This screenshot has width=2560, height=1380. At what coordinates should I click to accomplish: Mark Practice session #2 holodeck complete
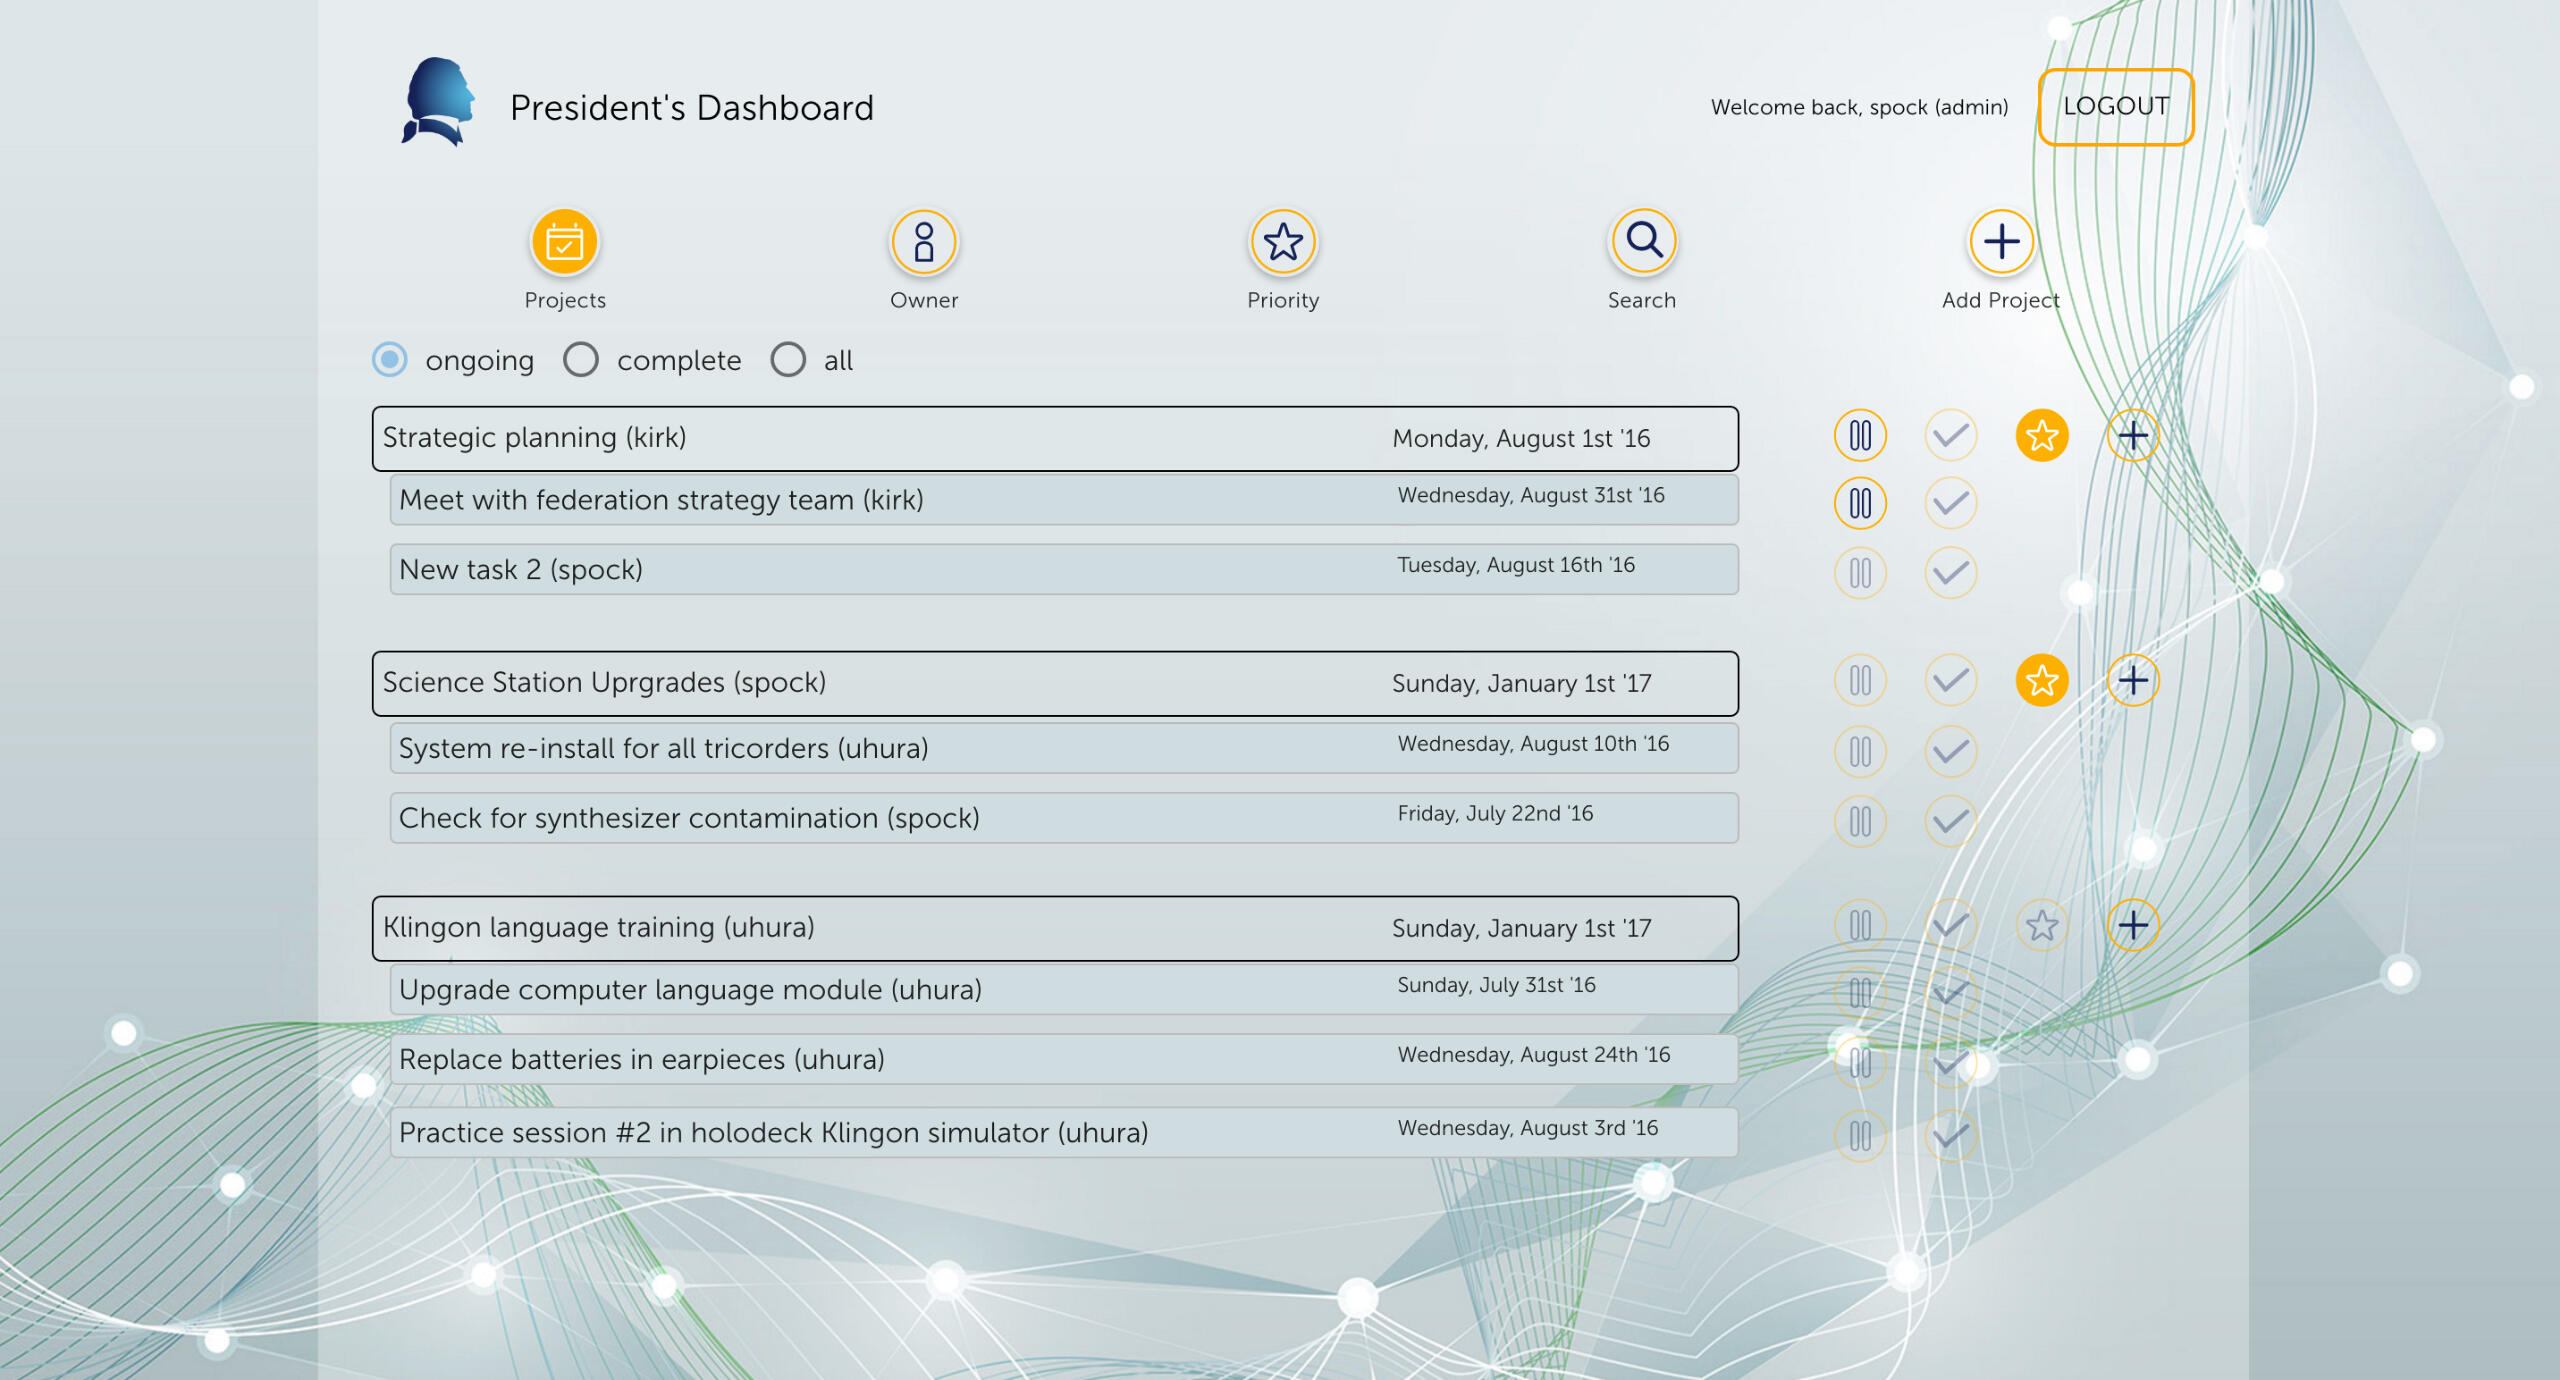point(1950,1136)
